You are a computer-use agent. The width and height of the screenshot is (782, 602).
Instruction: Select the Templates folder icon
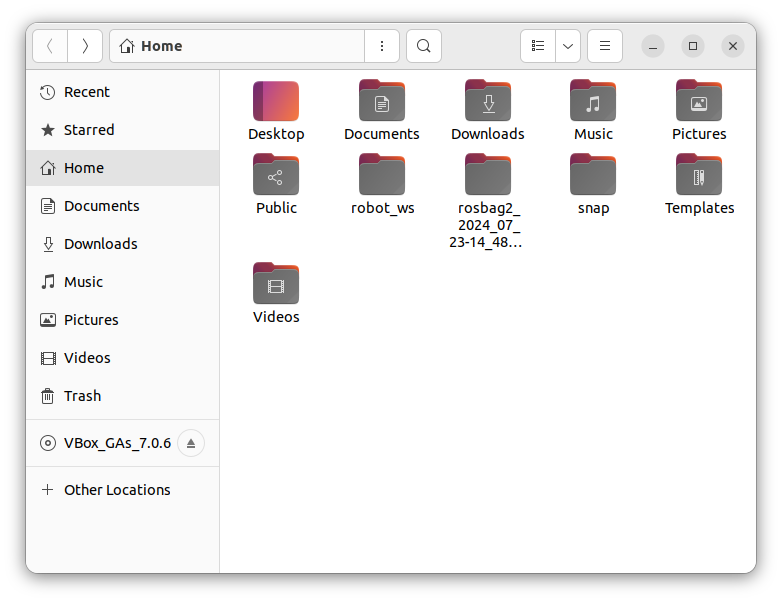[x=699, y=175]
